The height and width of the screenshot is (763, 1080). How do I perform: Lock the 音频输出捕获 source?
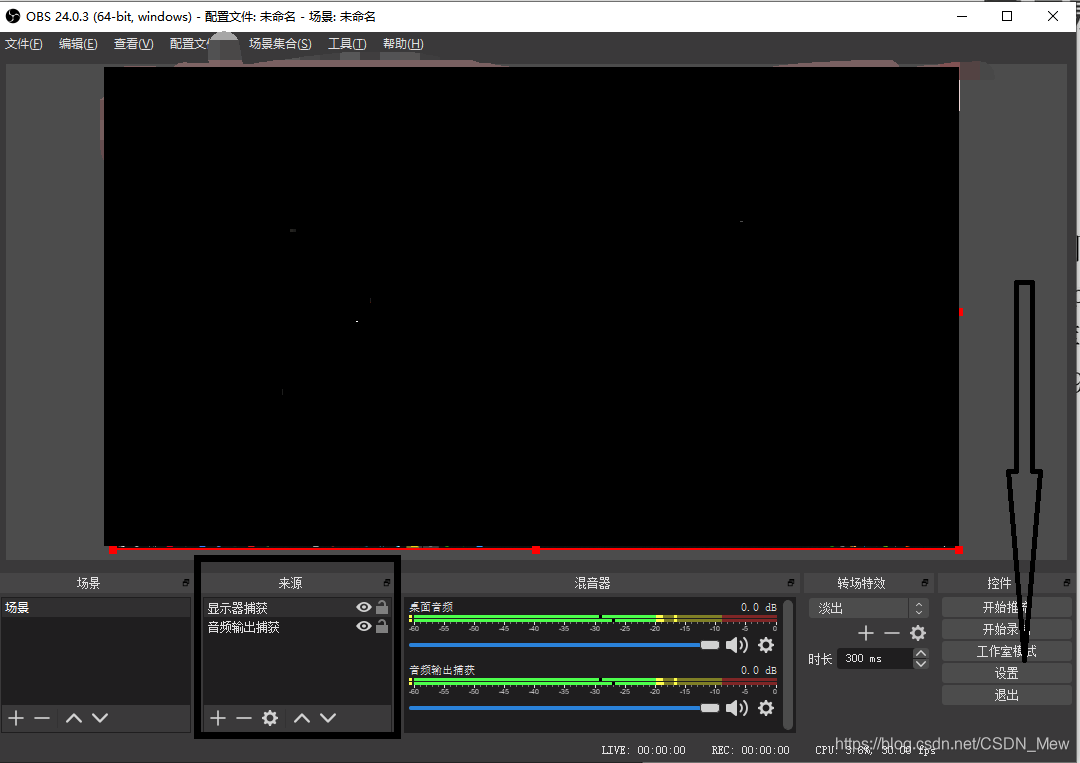click(382, 626)
